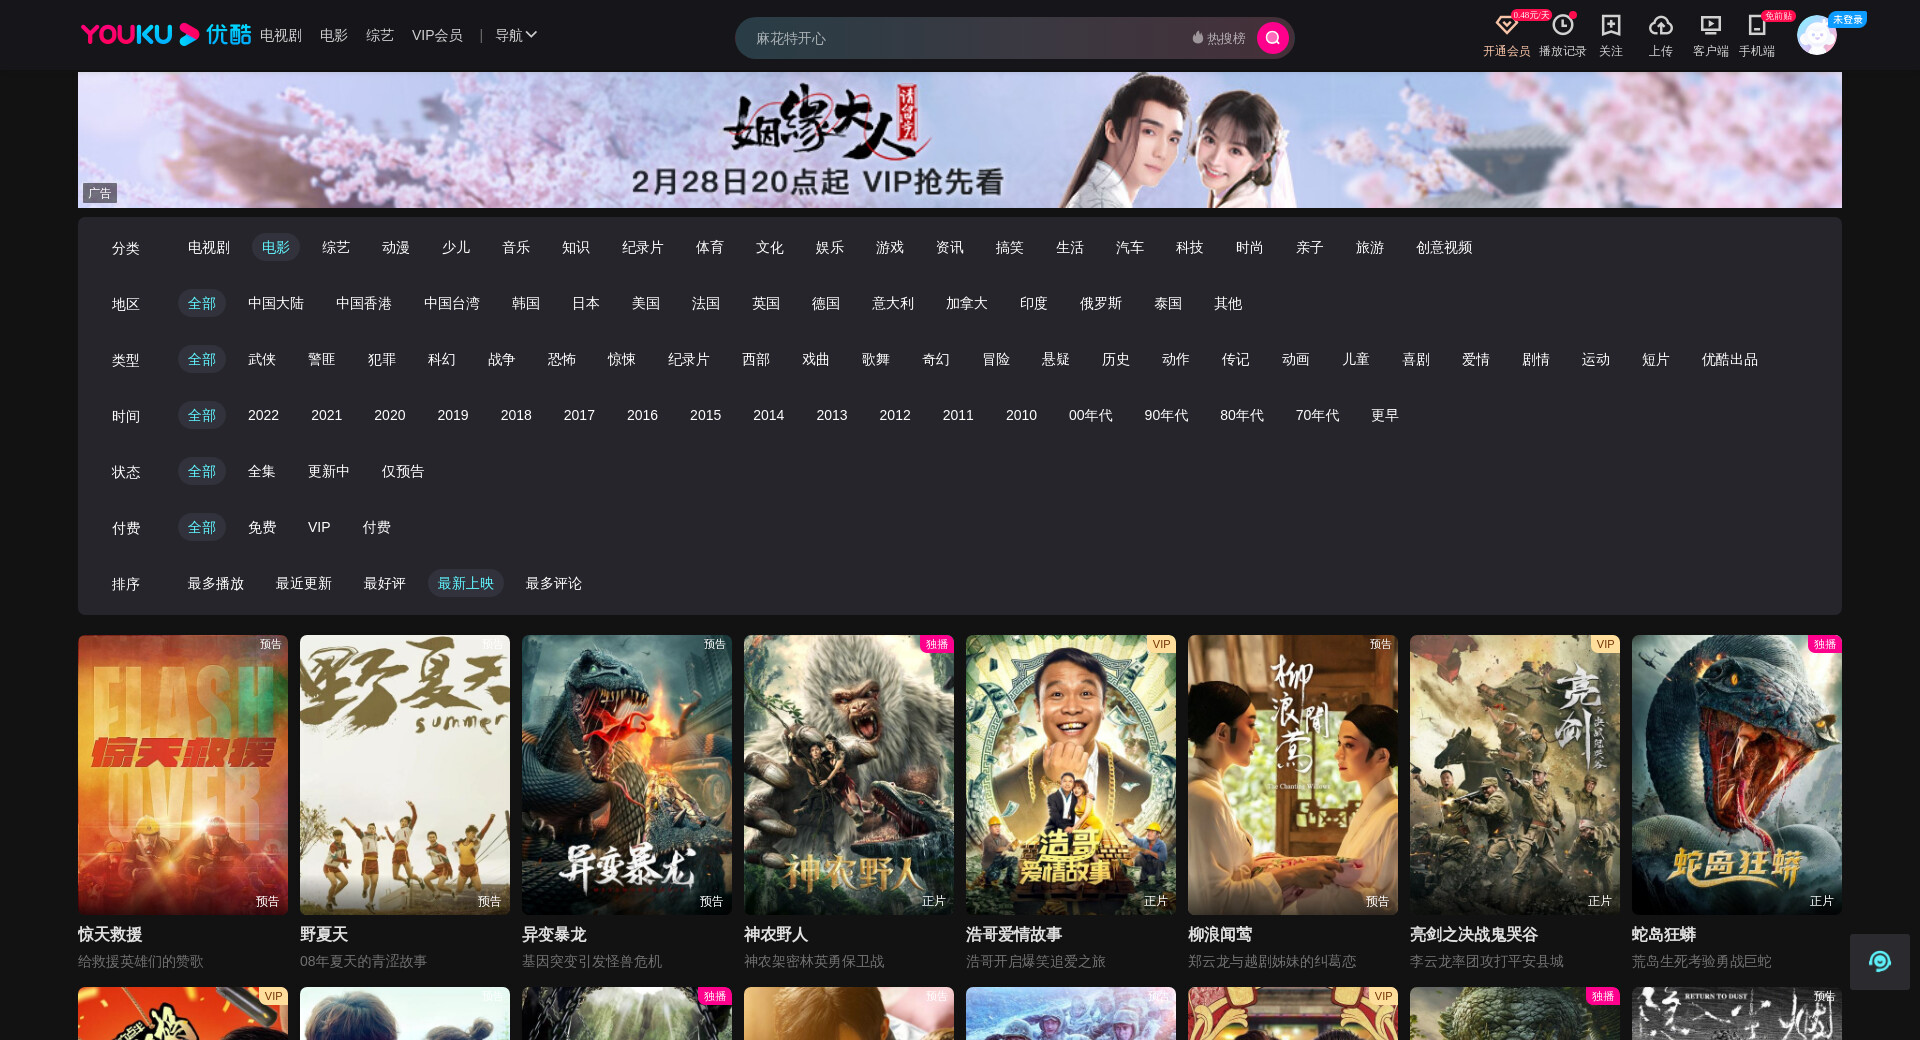Open the 惊天救援 movie poster
Image resolution: width=1920 pixels, height=1040 pixels.
point(183,775)
